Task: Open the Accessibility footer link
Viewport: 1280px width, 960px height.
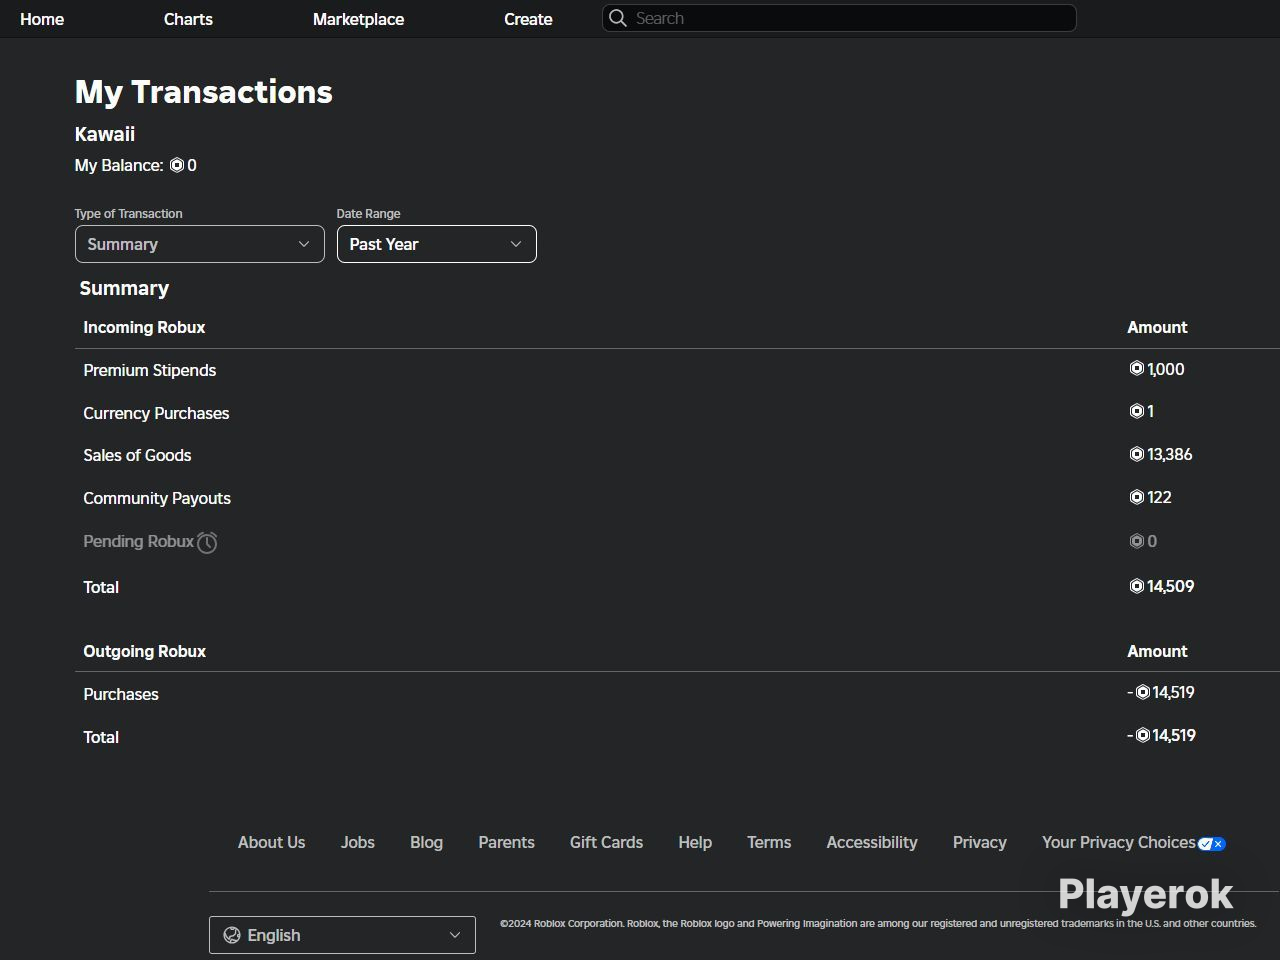Action: pos(872,842)
